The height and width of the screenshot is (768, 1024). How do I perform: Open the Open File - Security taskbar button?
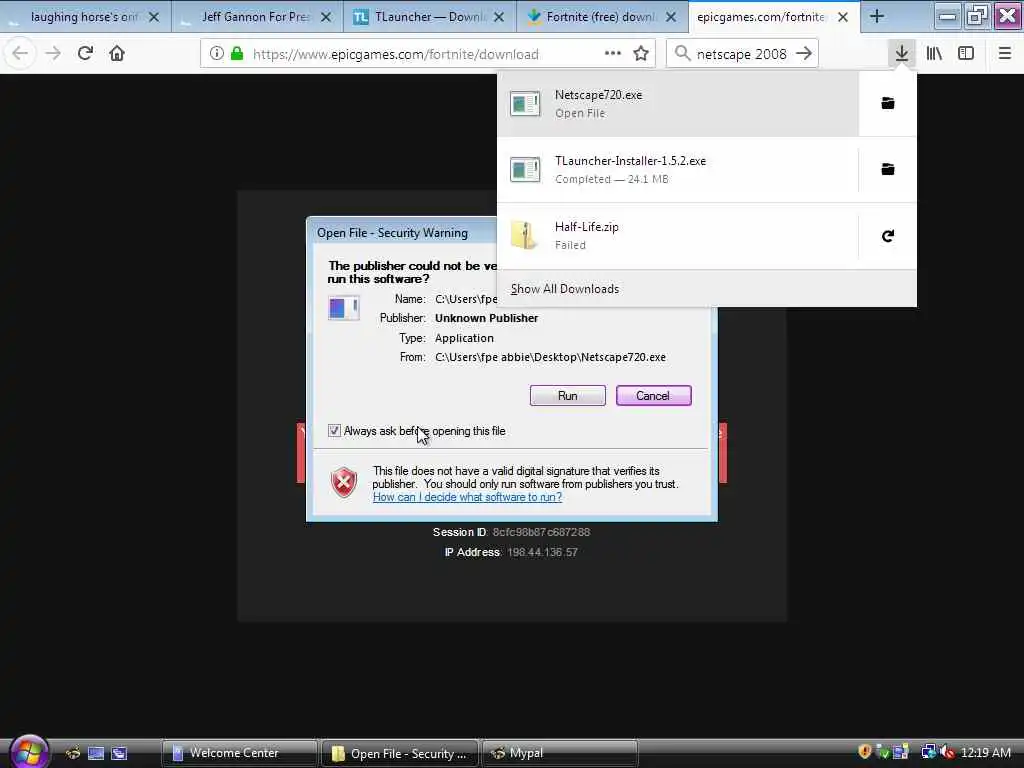pyautogui.click(x=400, y=753)
